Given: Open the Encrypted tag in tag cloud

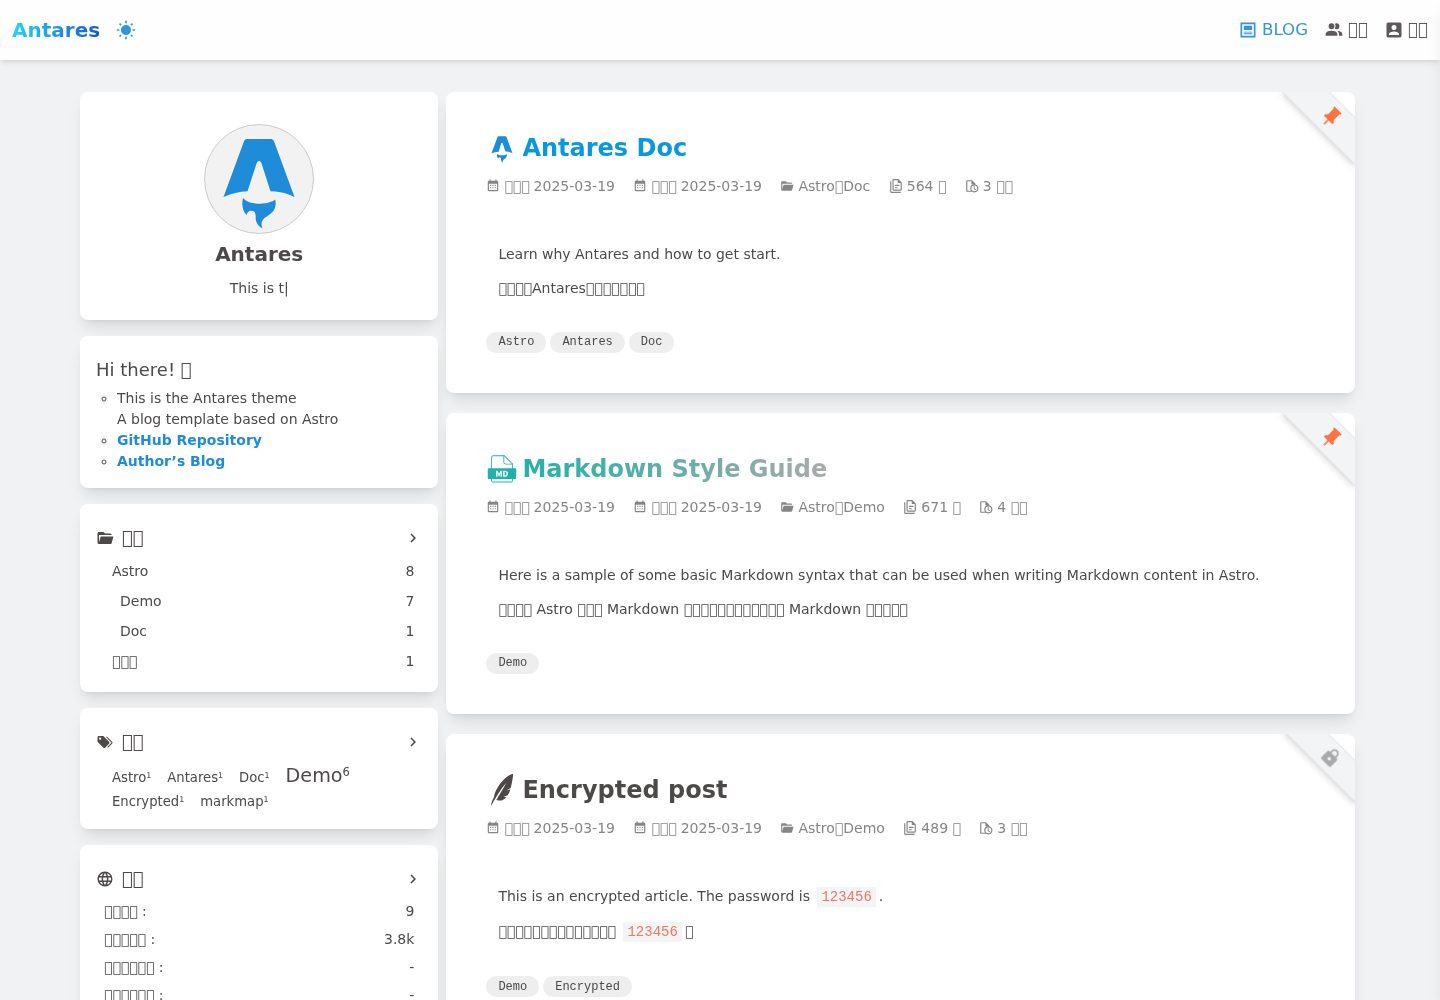Looking at the screenshot, I should click(148, 801).
